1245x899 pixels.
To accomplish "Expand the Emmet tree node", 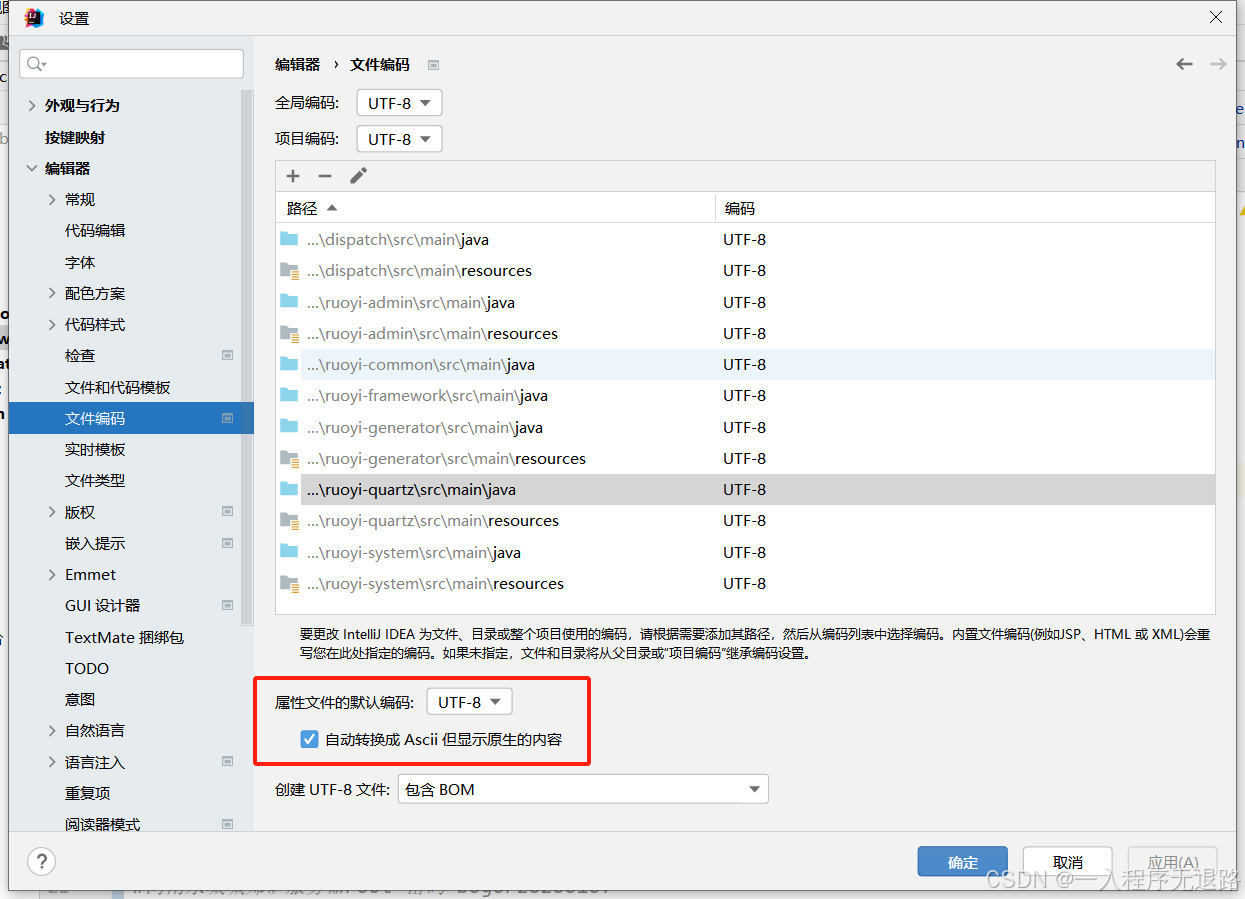I will [x=52, y=574].
